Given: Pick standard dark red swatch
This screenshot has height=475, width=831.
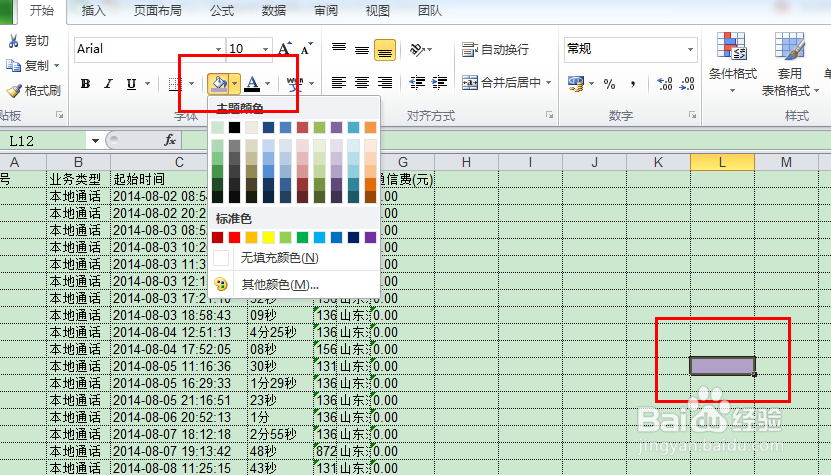Looking at the screenshot, I should (218, 237).
